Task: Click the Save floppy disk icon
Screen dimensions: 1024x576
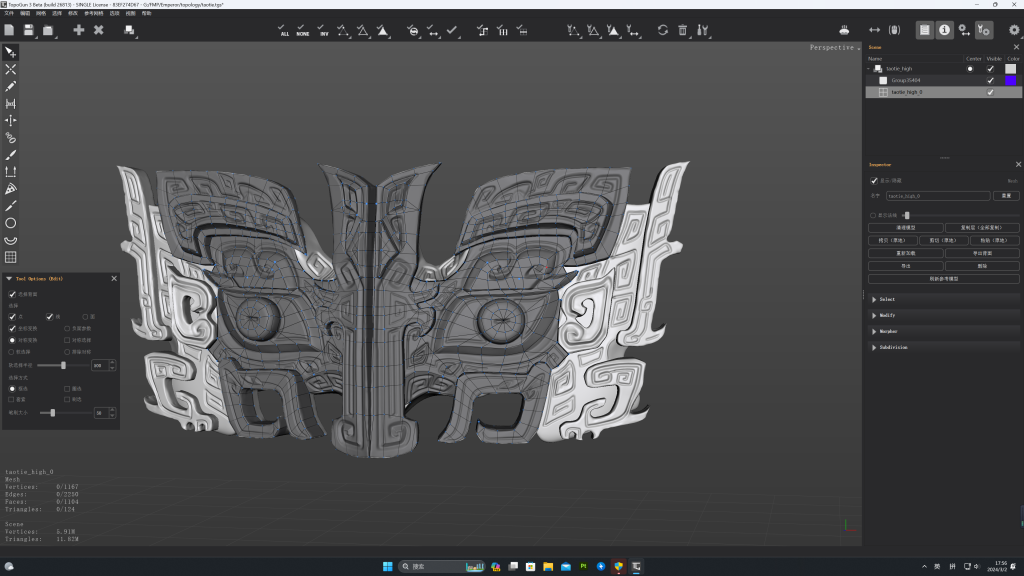Action: click(29, 30)
